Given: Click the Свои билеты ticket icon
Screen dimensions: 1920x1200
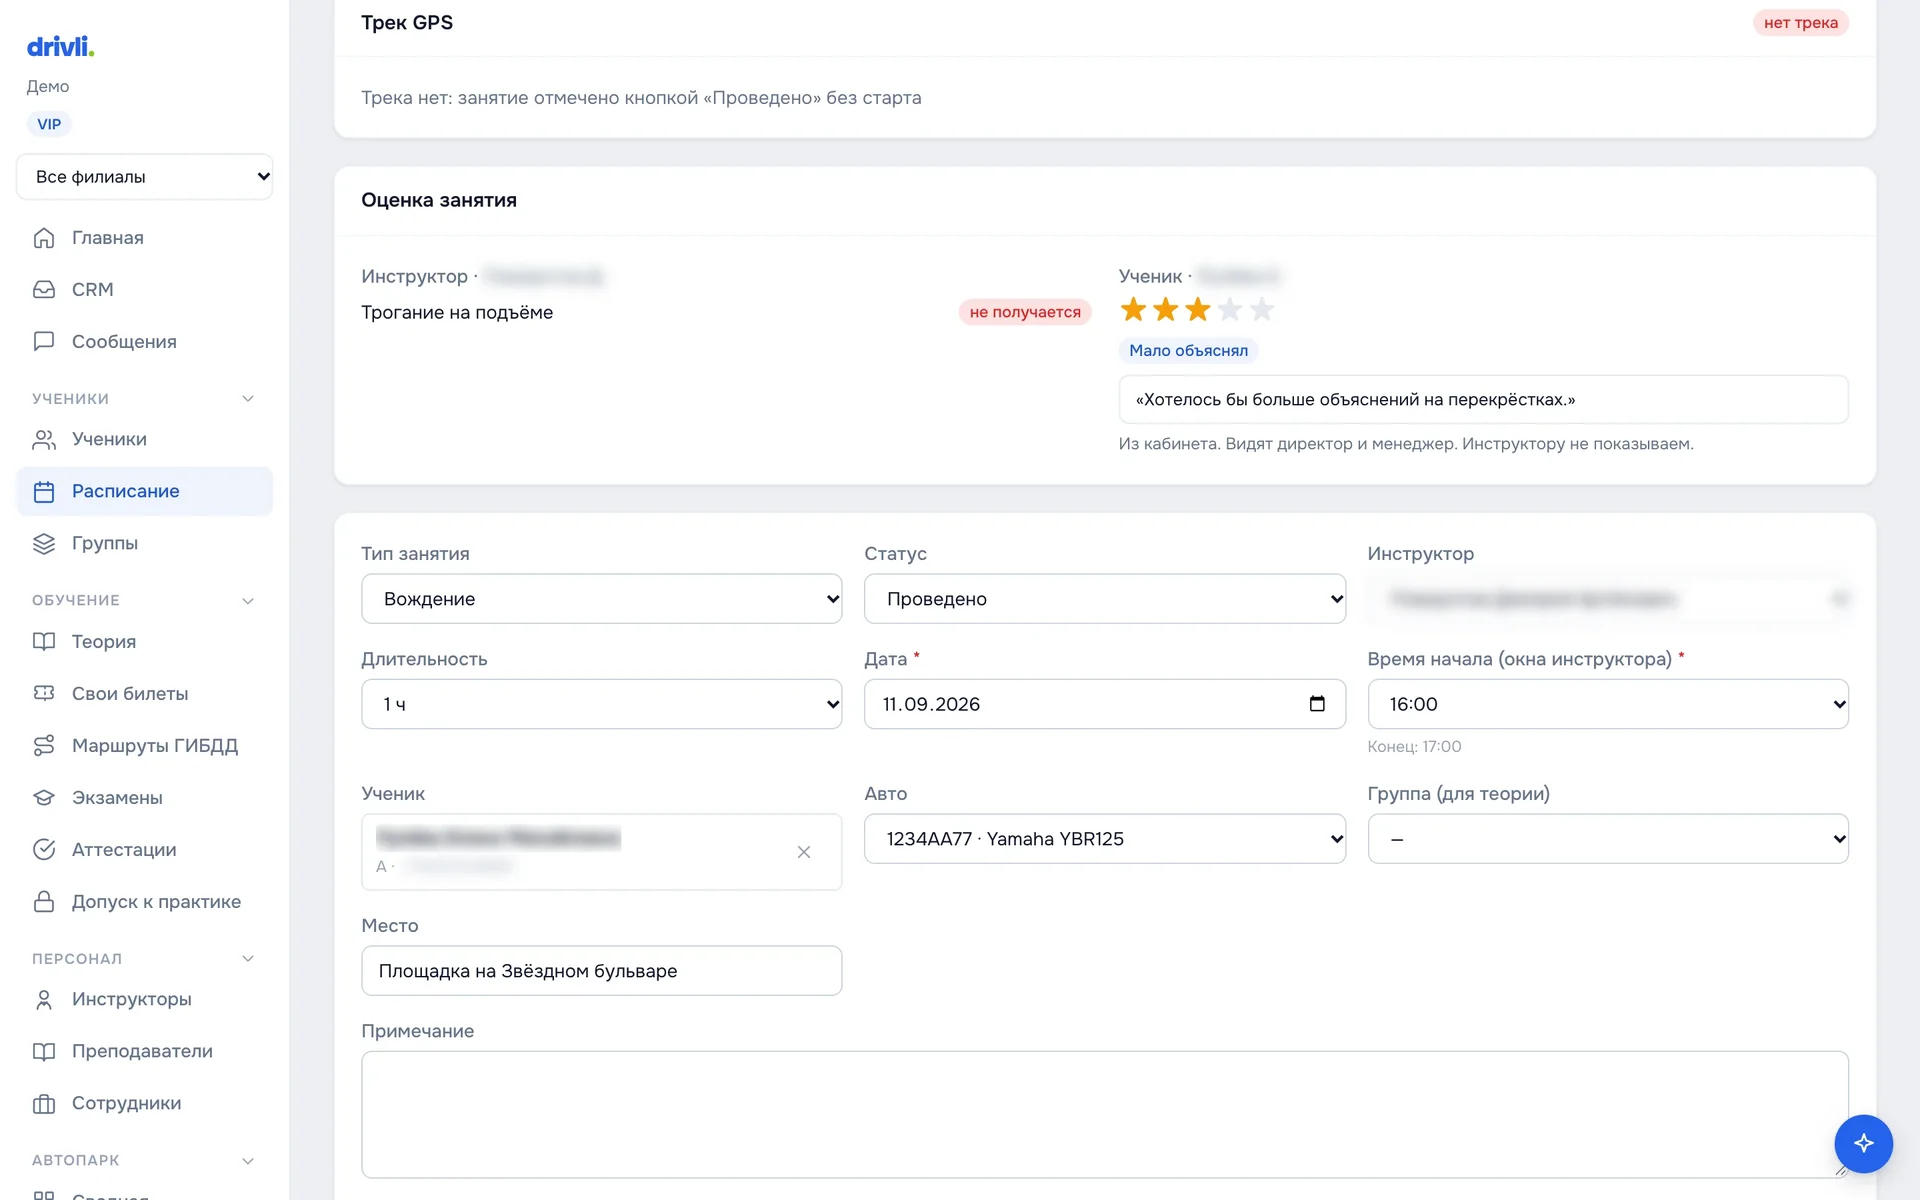Looking at the screenshot, I should (44, 694).
